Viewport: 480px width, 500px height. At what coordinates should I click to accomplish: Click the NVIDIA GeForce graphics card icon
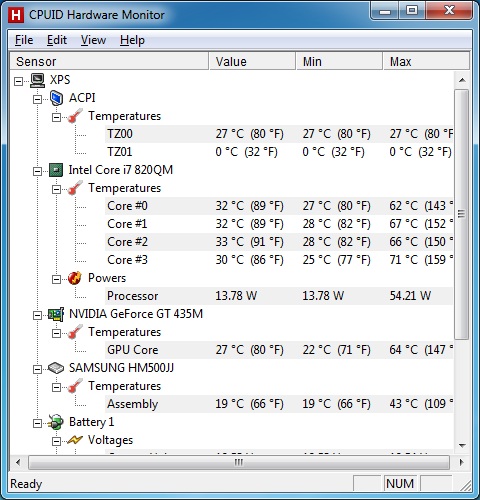click(x=56, y=314)
